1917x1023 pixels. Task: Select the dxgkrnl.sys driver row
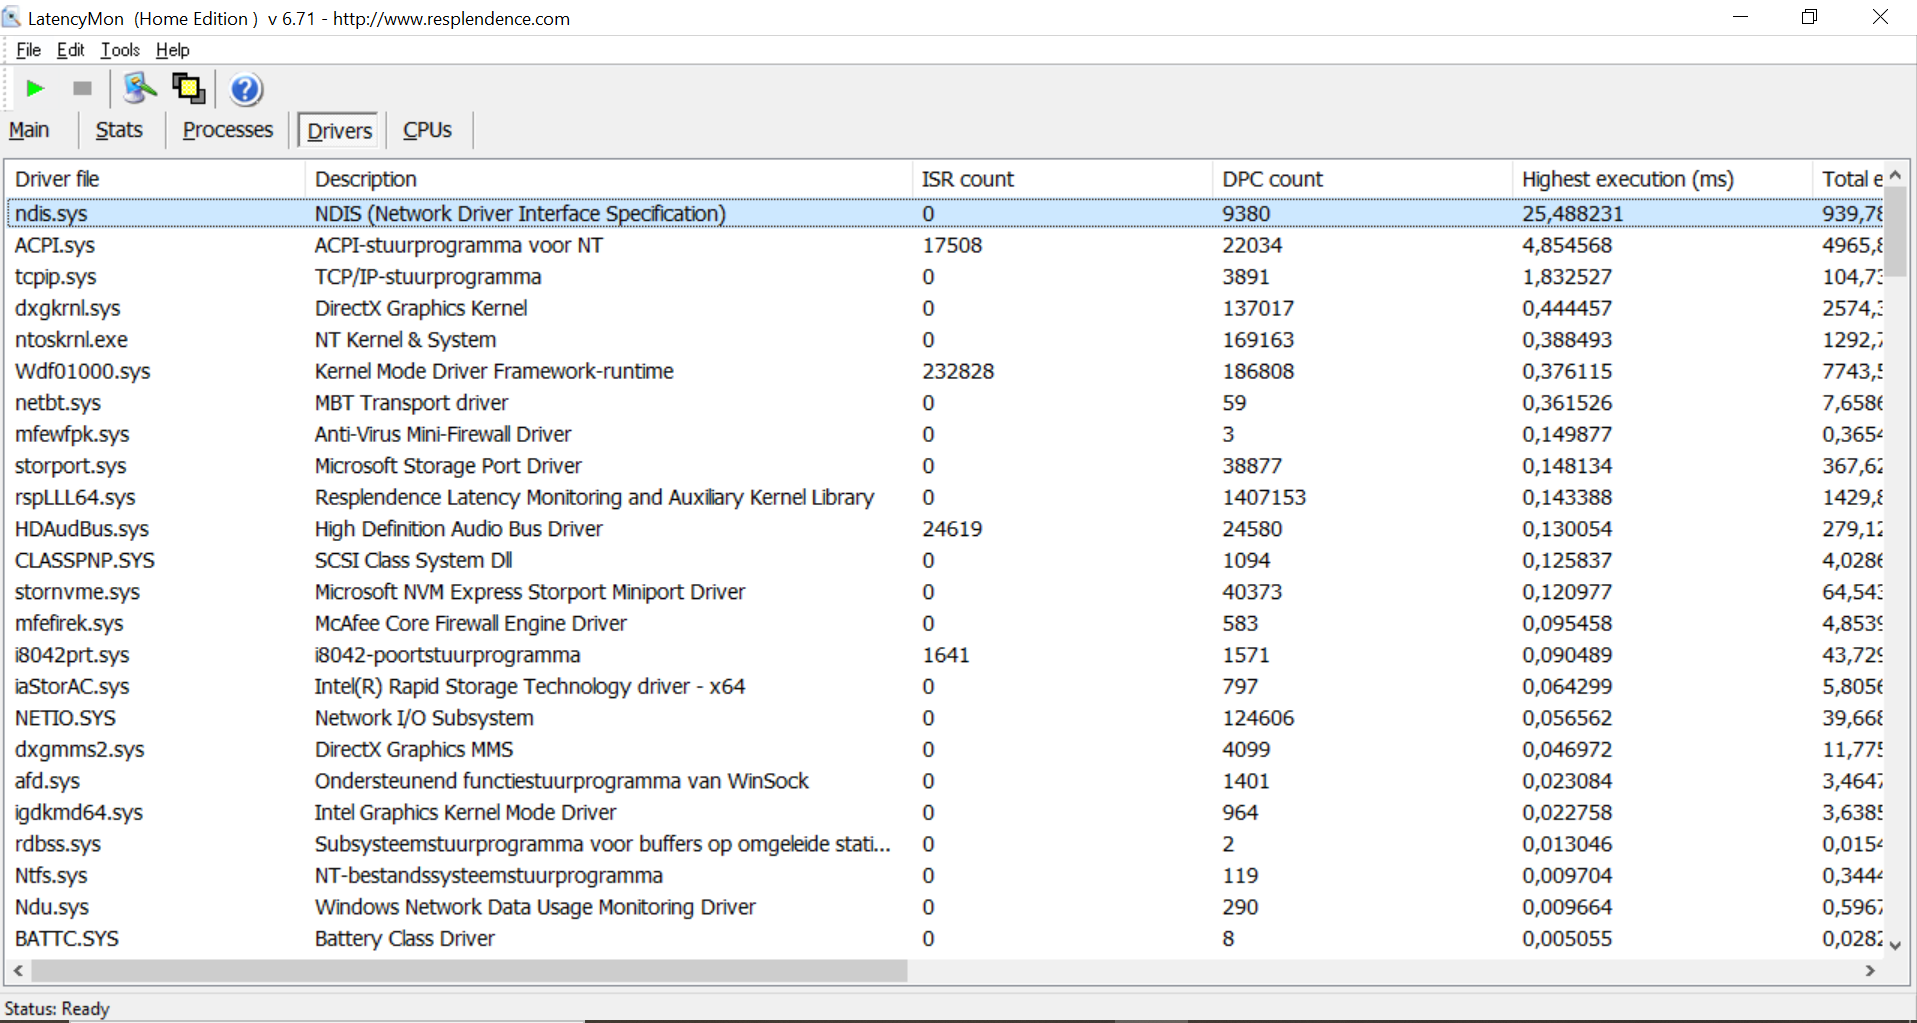click(946, 308)
